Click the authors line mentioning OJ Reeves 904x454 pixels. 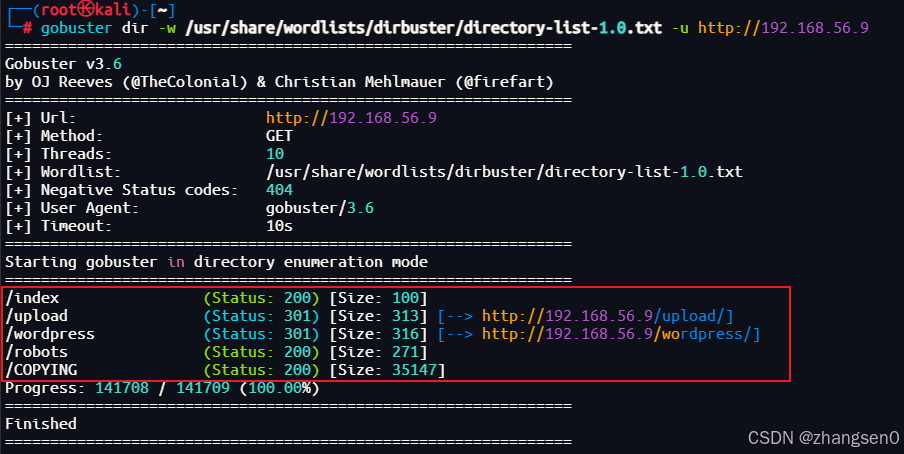click(x=279, y=82)
